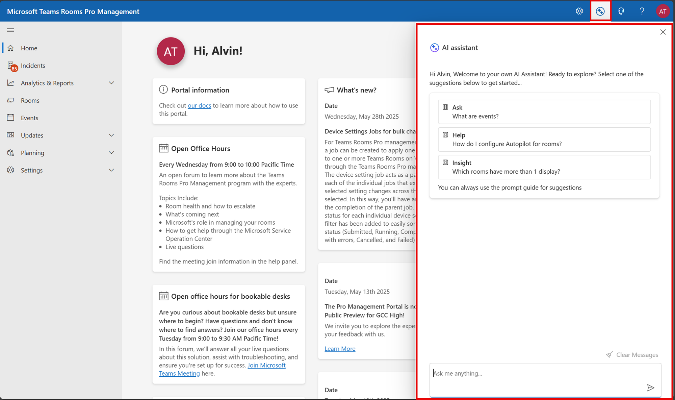Click the Microsoft Teams Rooms Pro Management title

73,12
